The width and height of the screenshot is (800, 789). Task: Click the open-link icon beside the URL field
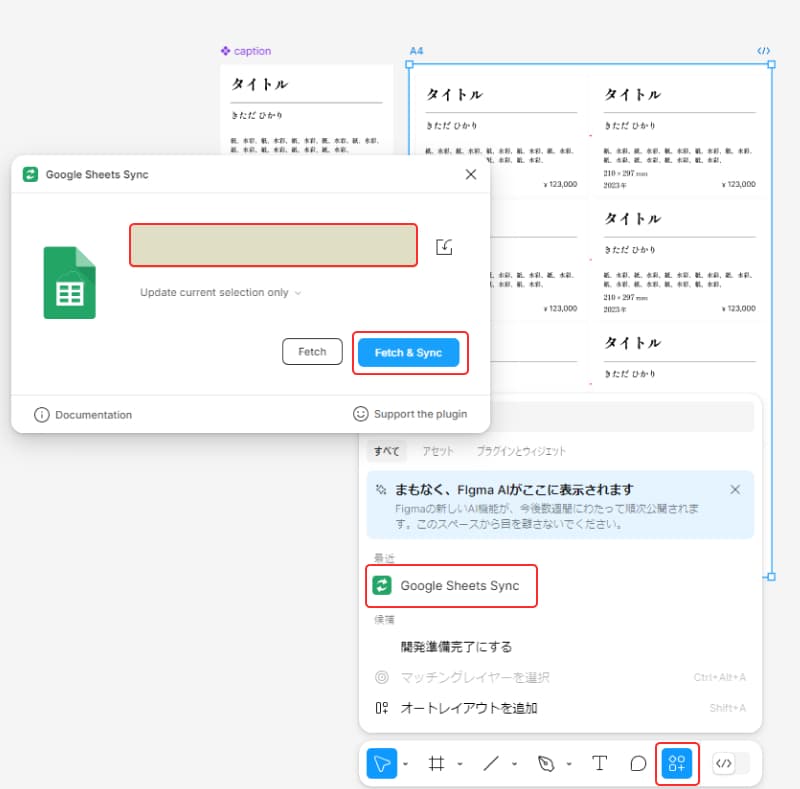[444, 246]
